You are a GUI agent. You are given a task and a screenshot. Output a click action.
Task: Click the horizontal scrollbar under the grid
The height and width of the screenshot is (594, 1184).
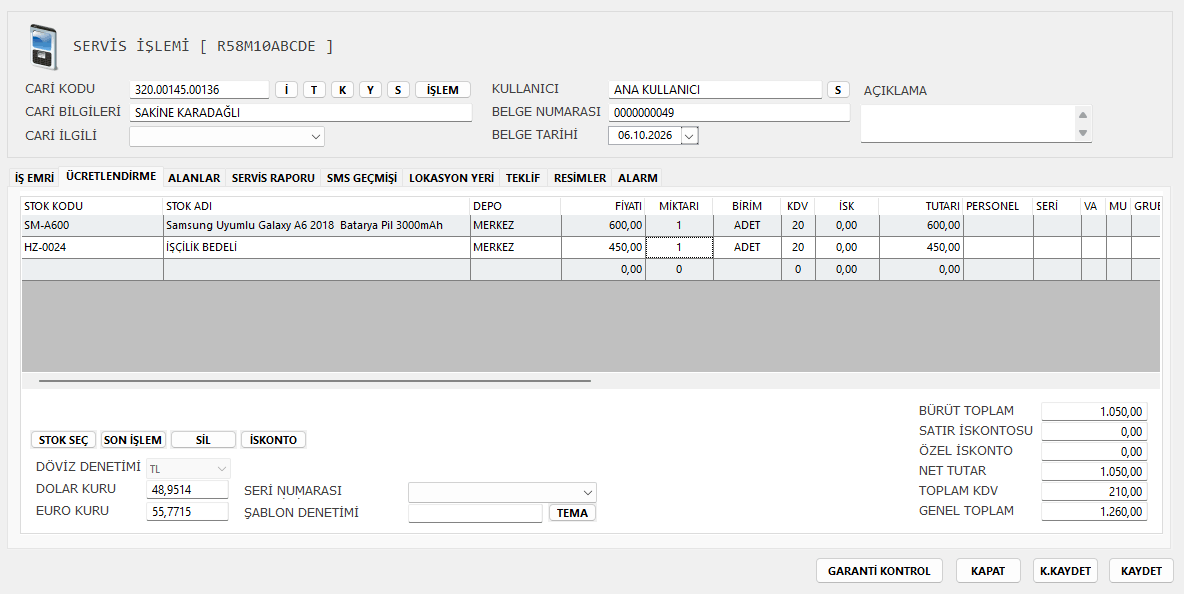point(315,381)
